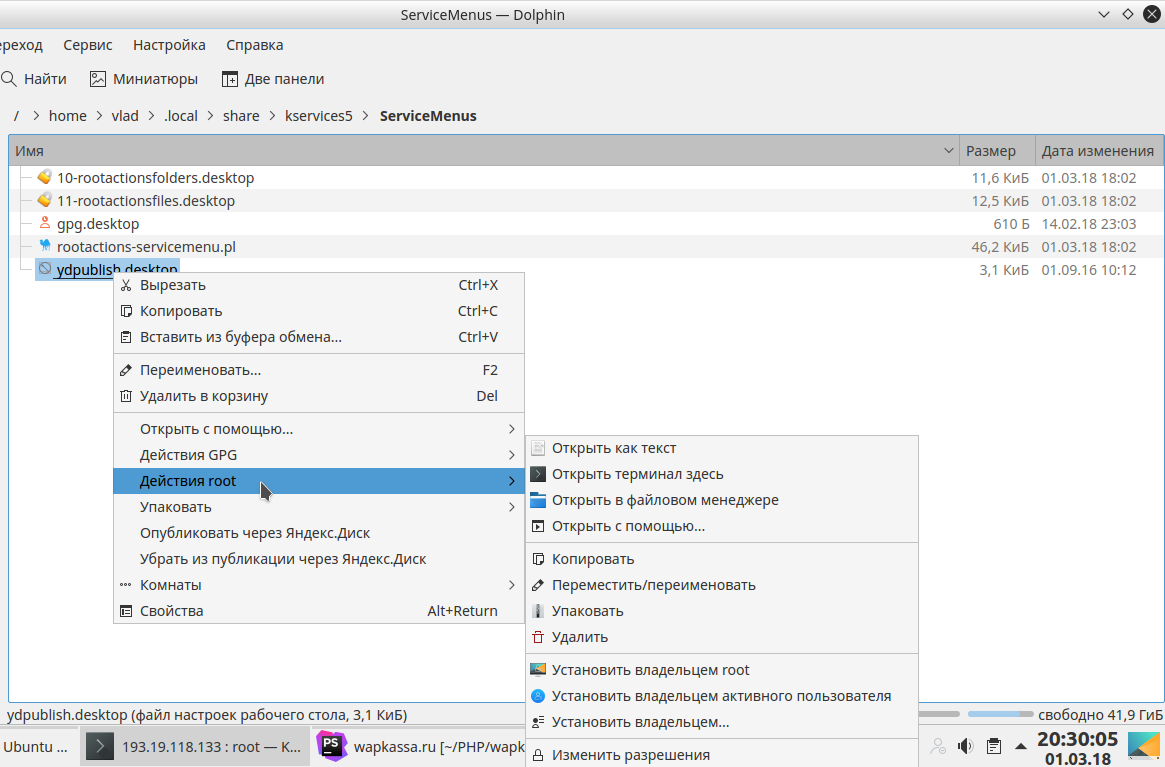The width and height of the screenshot is (1165, 767).
Task: Click the terminal icon beside Открыть терминал здесь
Action: point(538,474)
